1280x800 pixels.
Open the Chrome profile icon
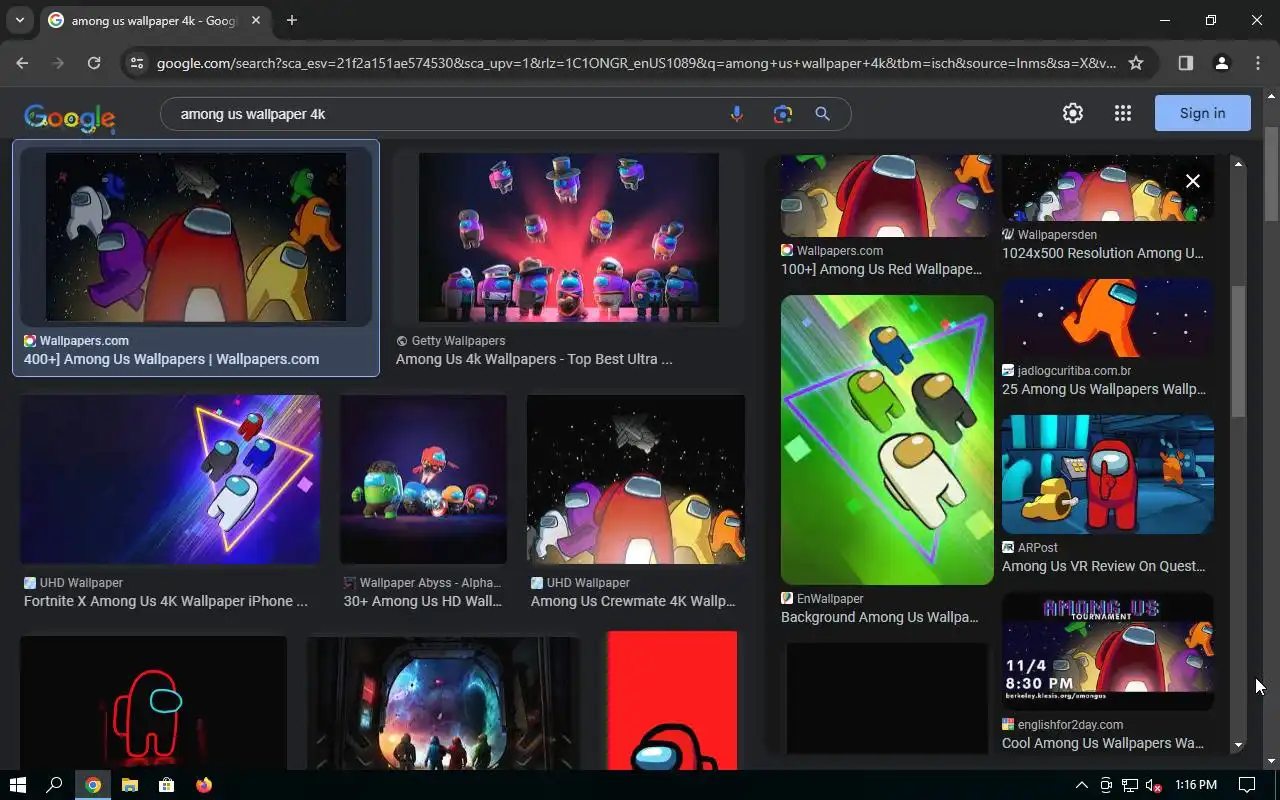1221,63
